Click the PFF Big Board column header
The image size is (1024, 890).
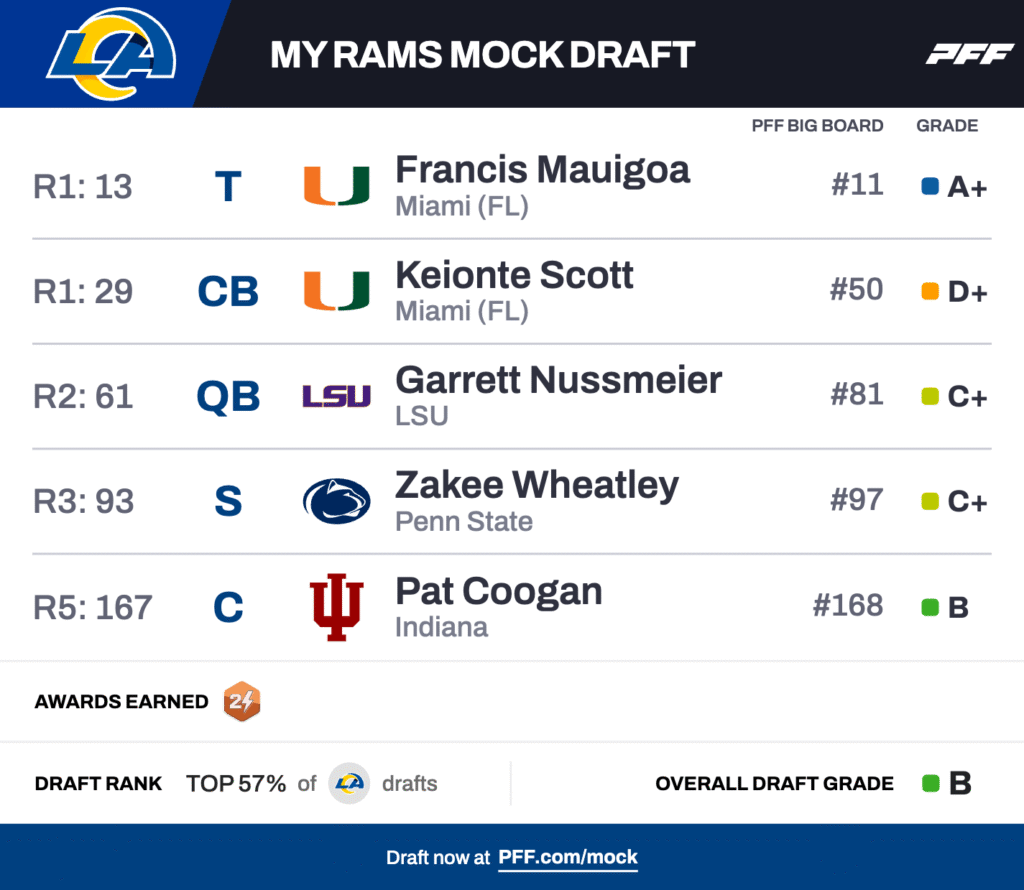pyautogui.click(x=817, y=126)
